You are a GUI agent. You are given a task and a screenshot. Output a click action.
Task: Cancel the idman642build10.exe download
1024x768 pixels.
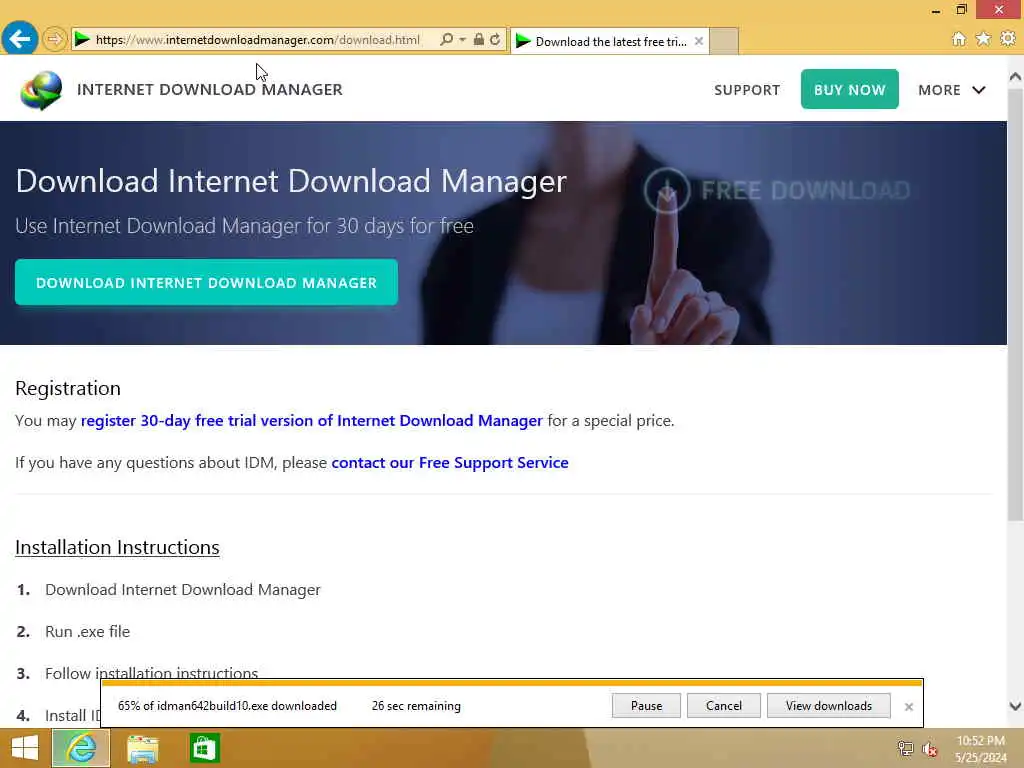pyautogui.click(x=724, y=705)
